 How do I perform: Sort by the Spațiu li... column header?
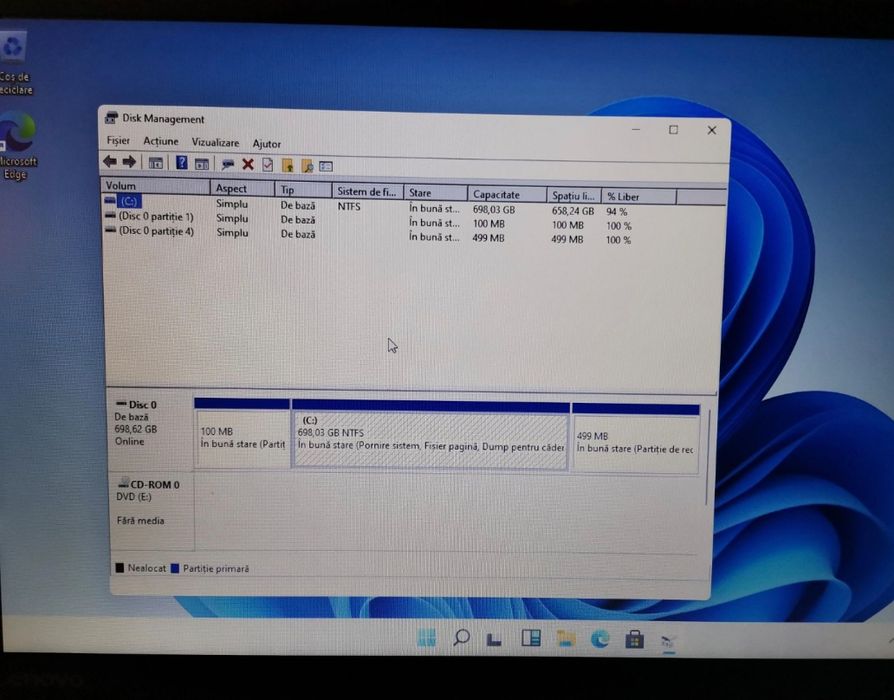[x=574, y=196]
